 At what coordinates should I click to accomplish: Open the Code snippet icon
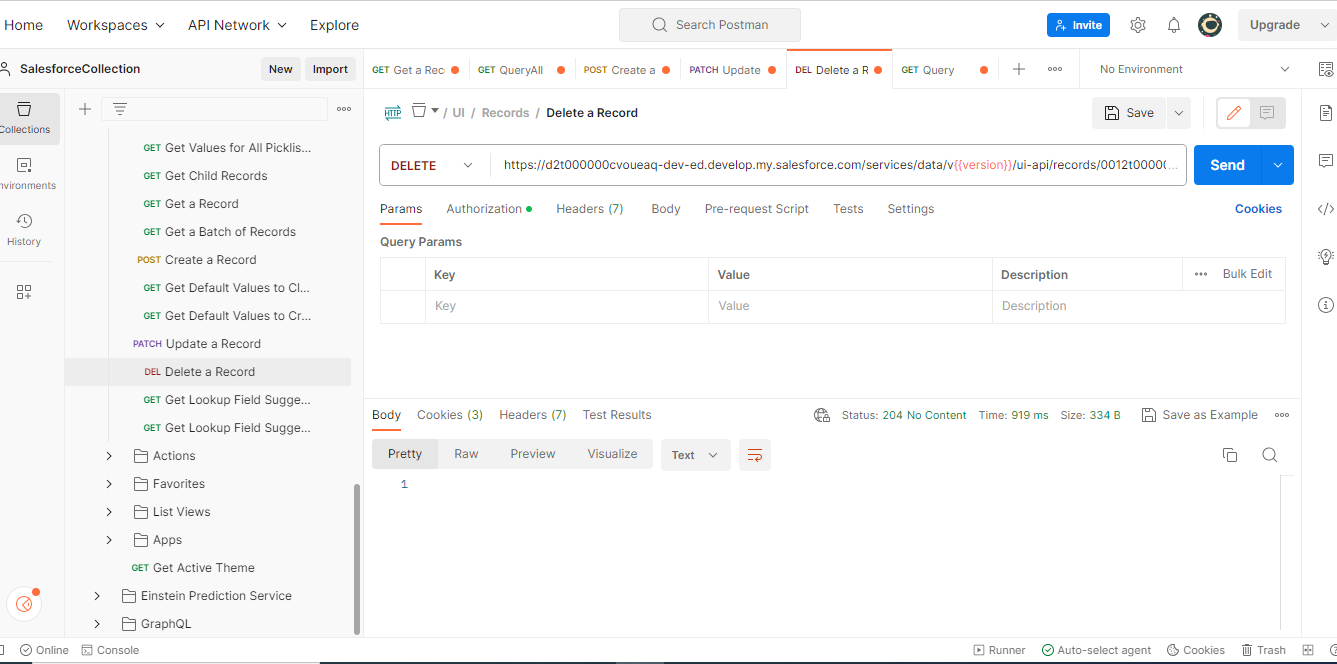[x=1326, y=209]
